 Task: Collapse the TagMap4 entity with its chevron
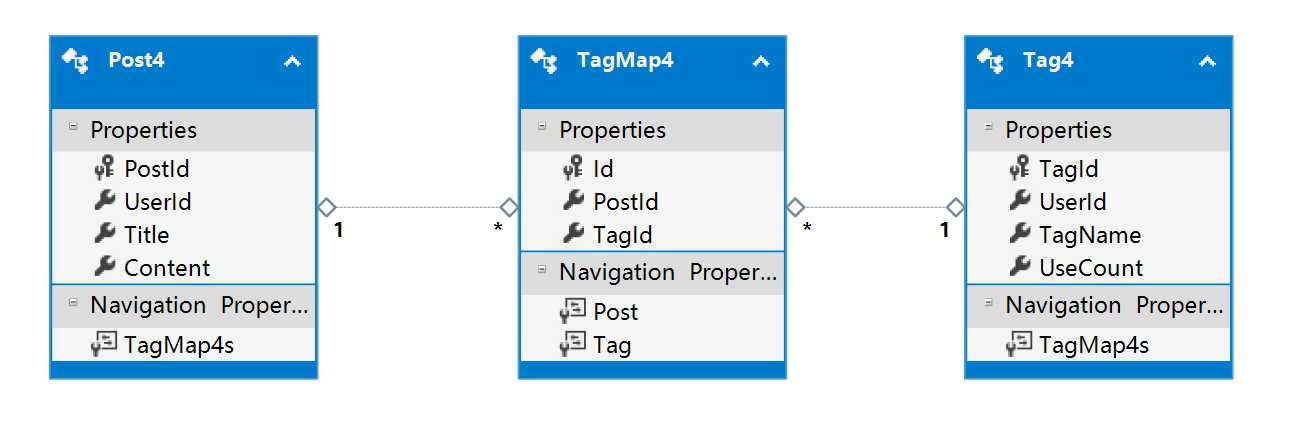tap(761, 62)
